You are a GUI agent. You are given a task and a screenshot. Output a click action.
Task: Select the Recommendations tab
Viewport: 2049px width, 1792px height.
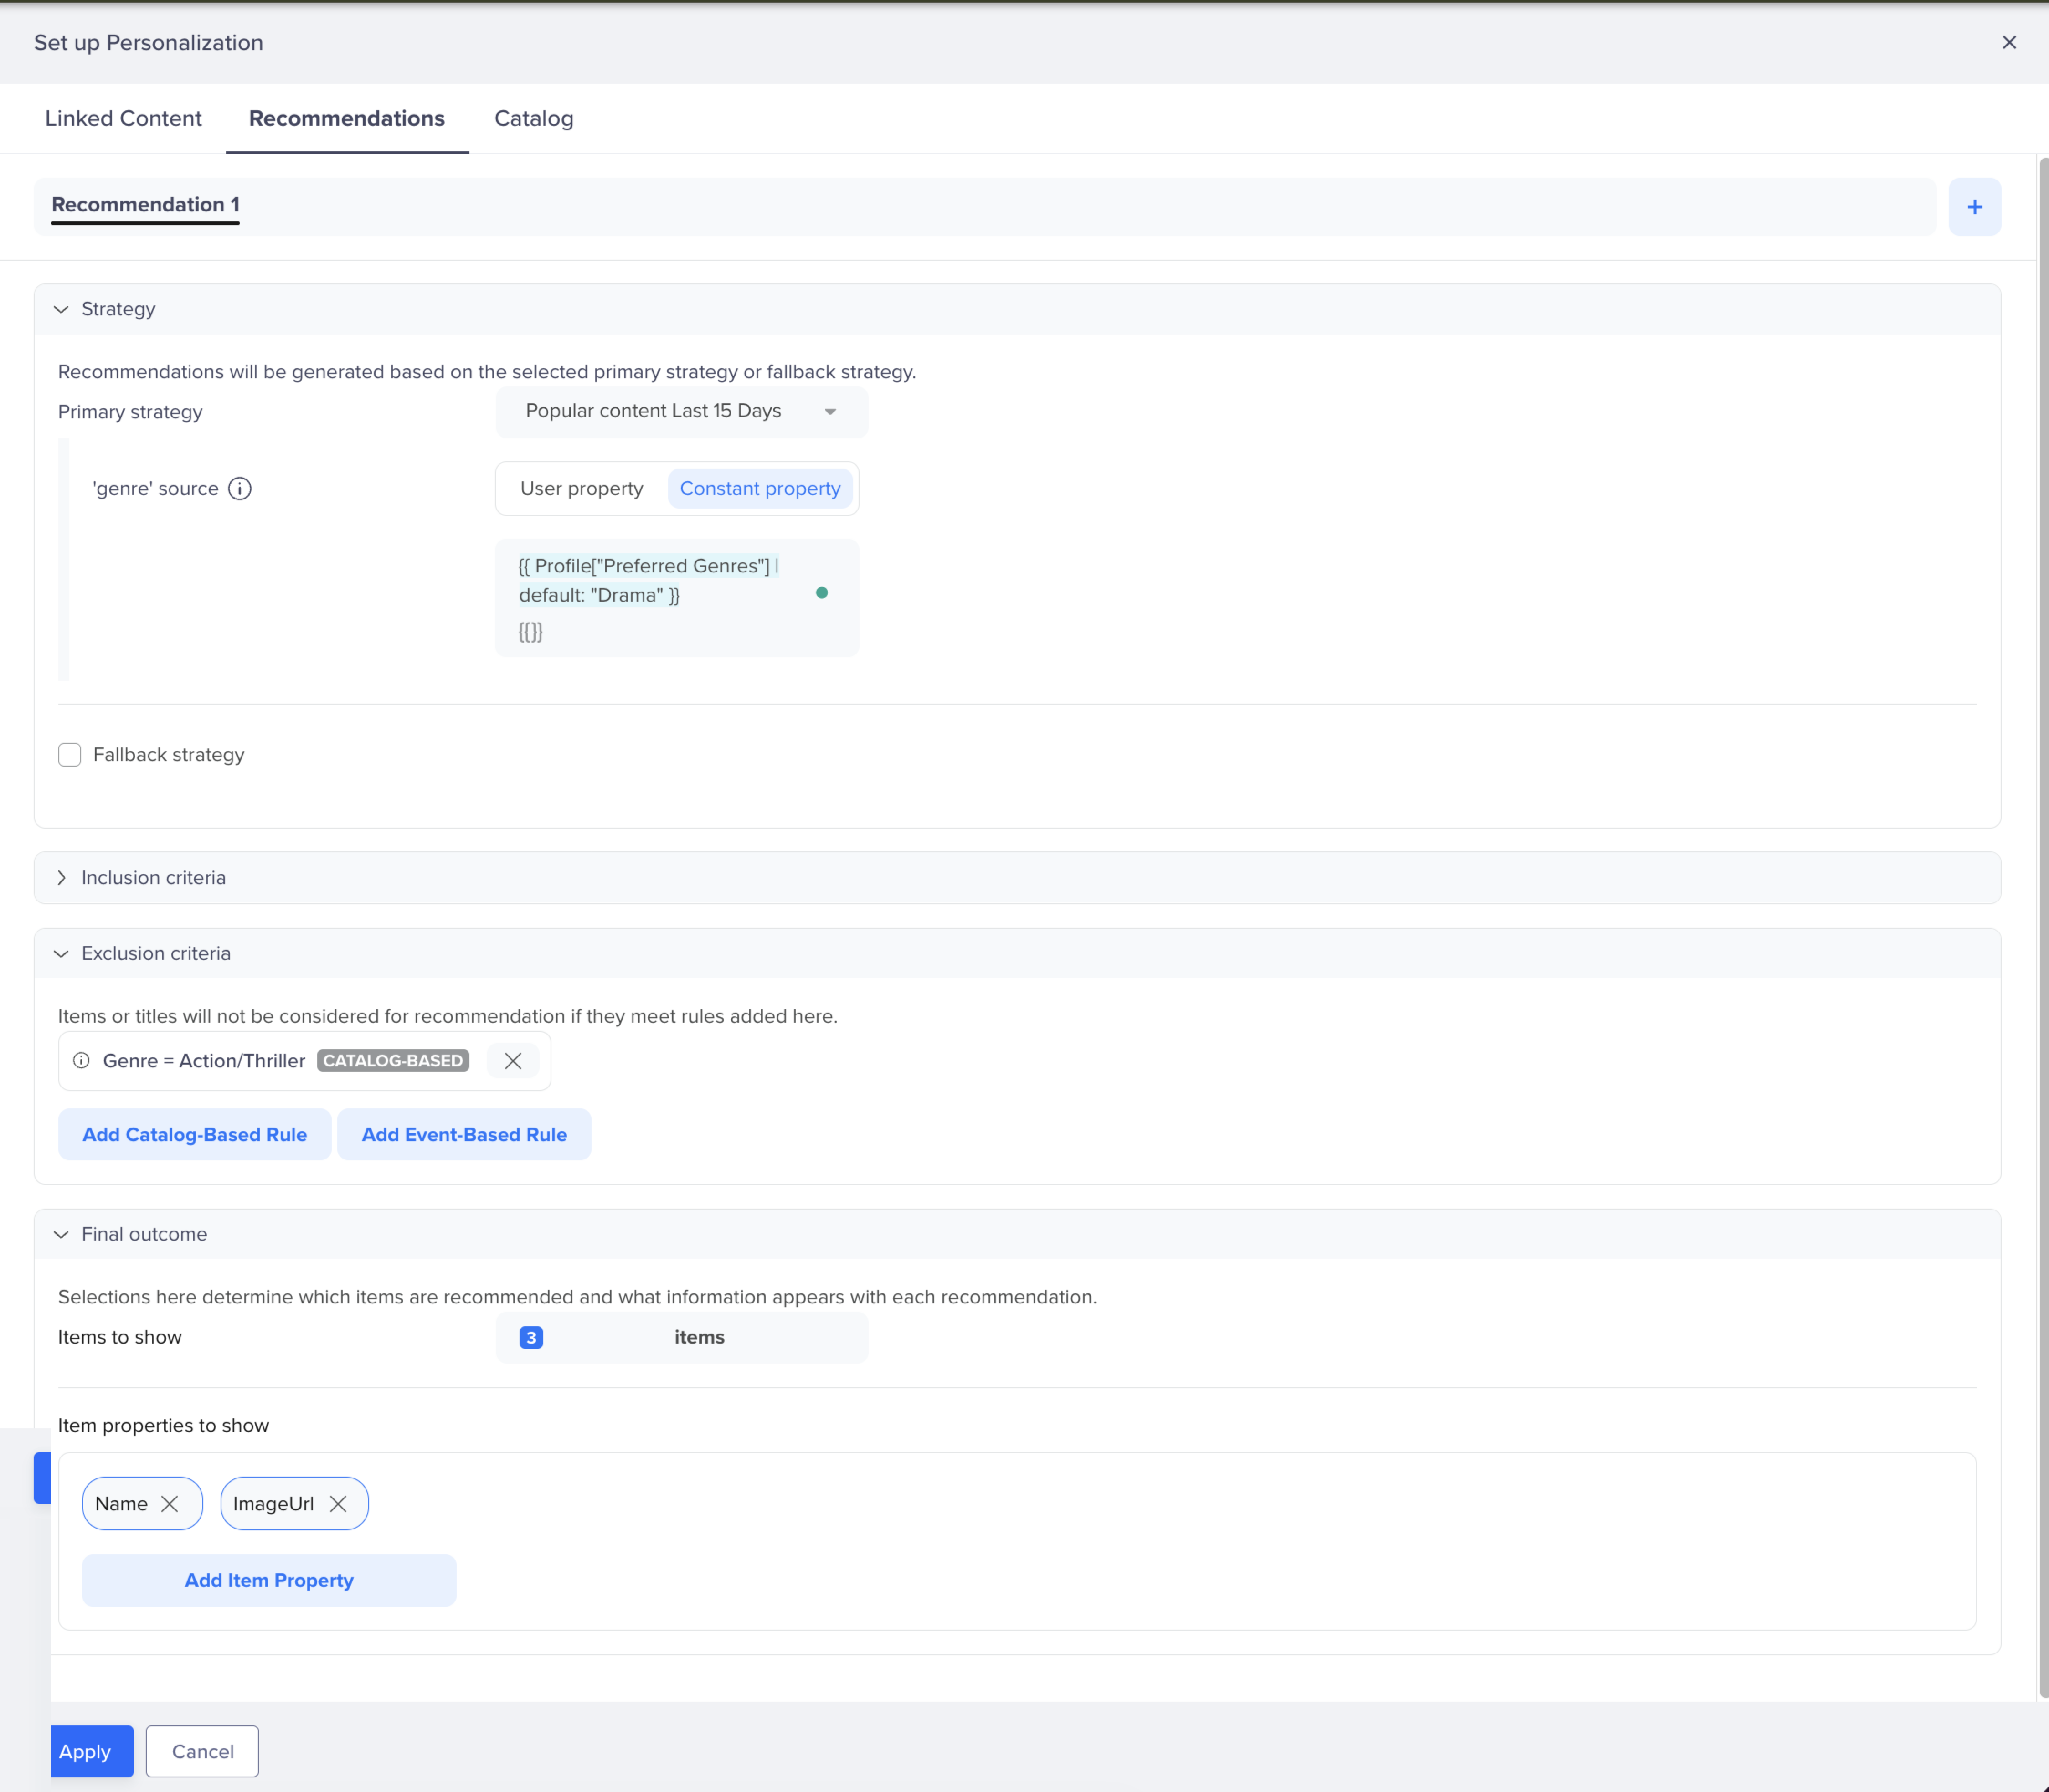[x=347, y=118]
